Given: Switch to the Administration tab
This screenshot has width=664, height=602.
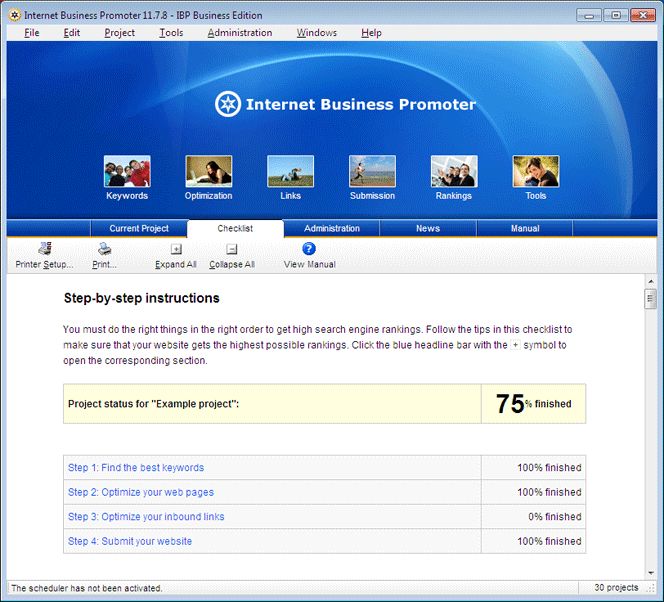Looking at the screenshot, I should (x=332, y=228).
